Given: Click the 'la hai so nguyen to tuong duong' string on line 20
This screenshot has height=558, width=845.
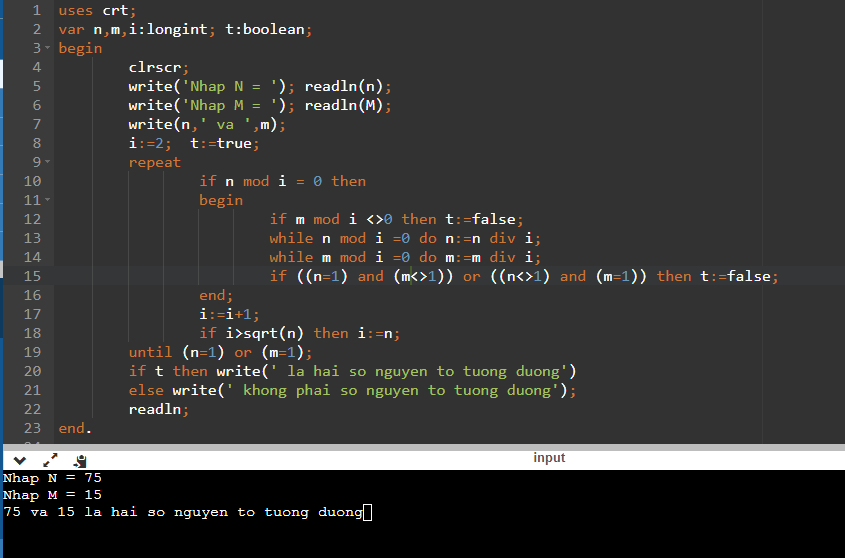Looking at the screenshot, I should (424, 371).
